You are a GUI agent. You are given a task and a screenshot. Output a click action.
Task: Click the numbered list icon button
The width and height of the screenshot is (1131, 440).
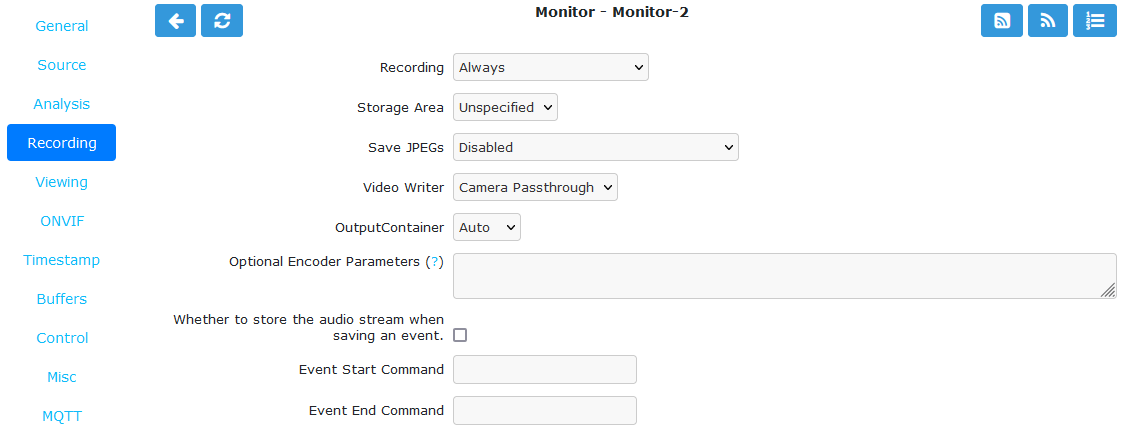point(1095,20)
